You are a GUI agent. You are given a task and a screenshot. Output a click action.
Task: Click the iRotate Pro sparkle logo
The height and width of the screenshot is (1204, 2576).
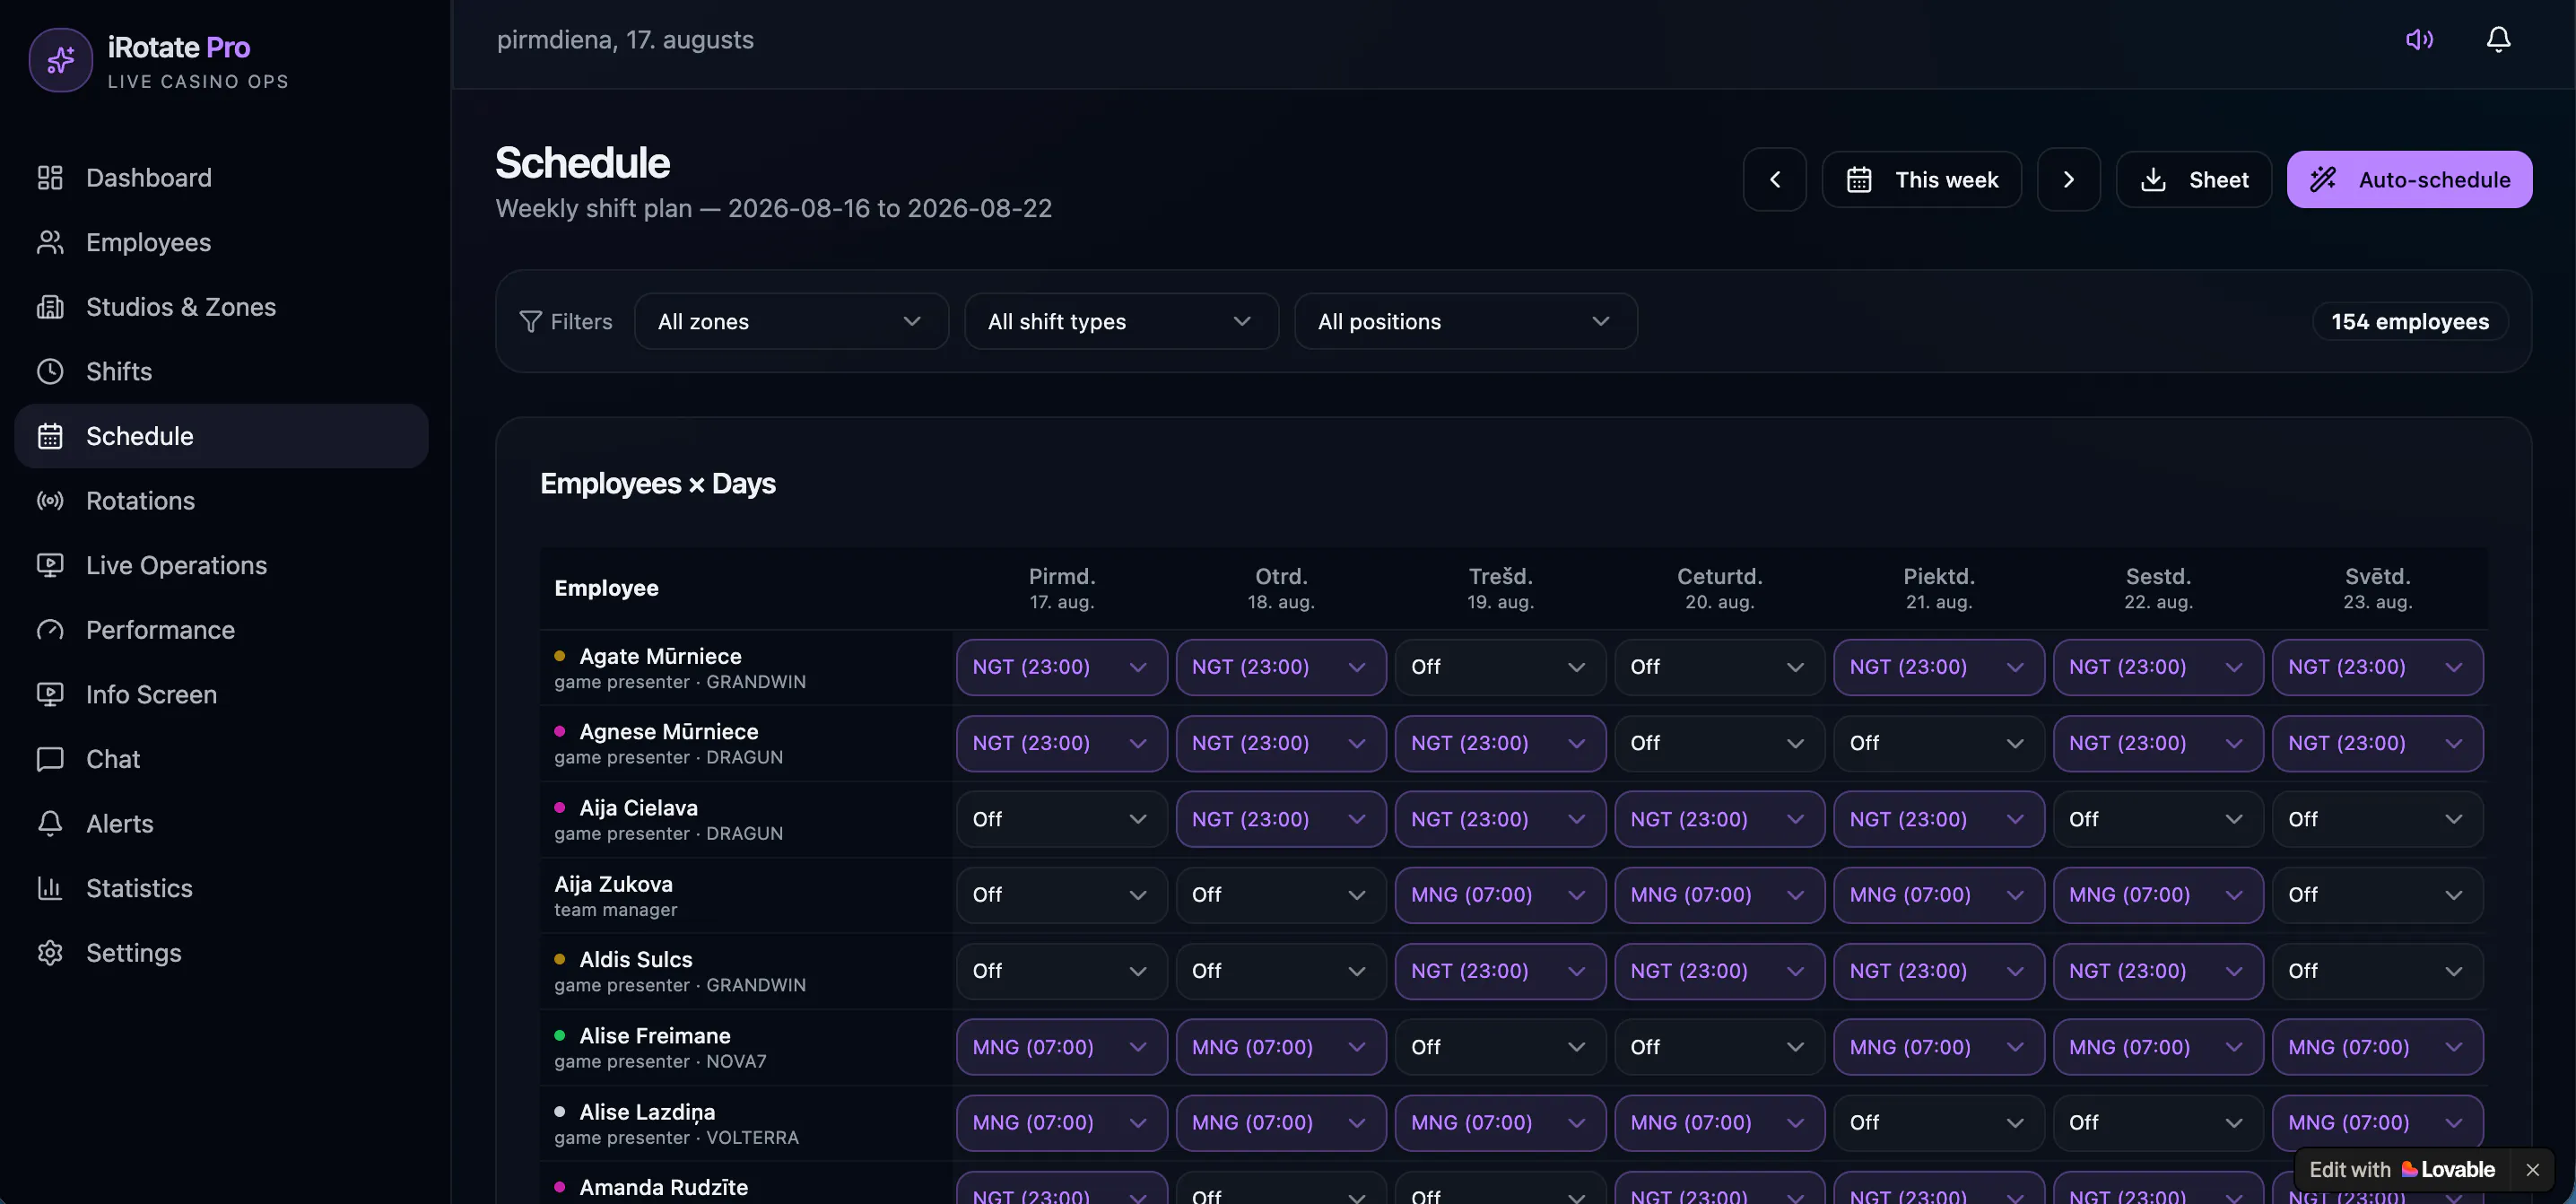61,60
